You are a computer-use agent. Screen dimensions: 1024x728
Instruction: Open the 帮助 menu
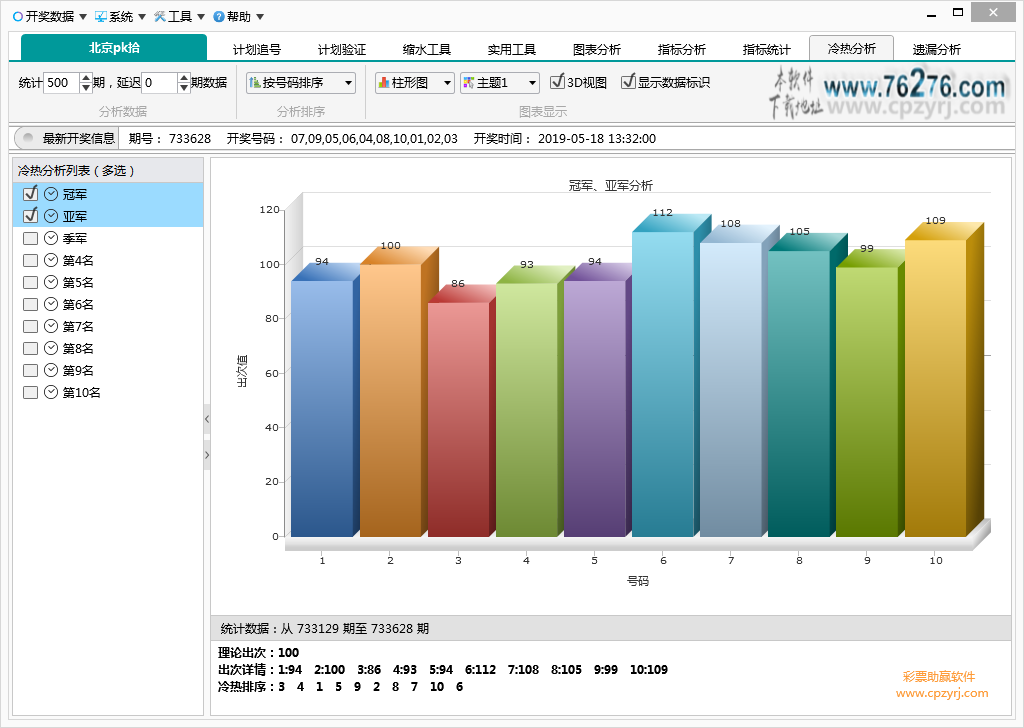point(238,16)
